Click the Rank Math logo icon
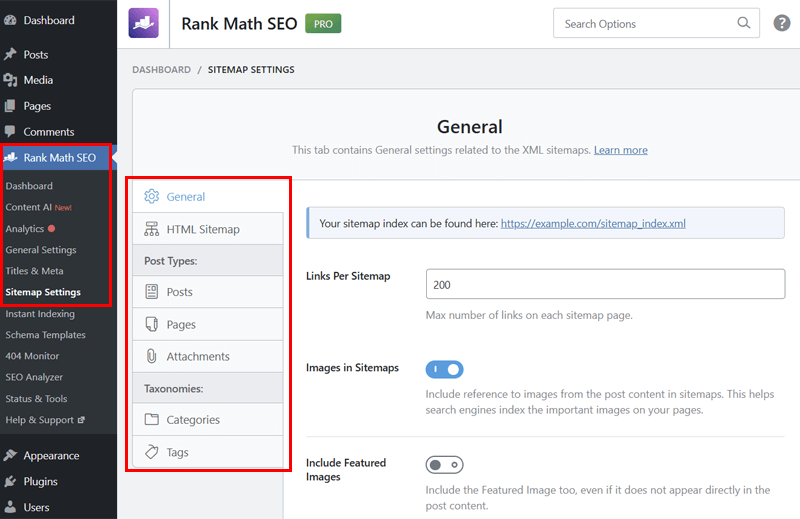Screen dimensions: 800x519 (x=143, y=23)
